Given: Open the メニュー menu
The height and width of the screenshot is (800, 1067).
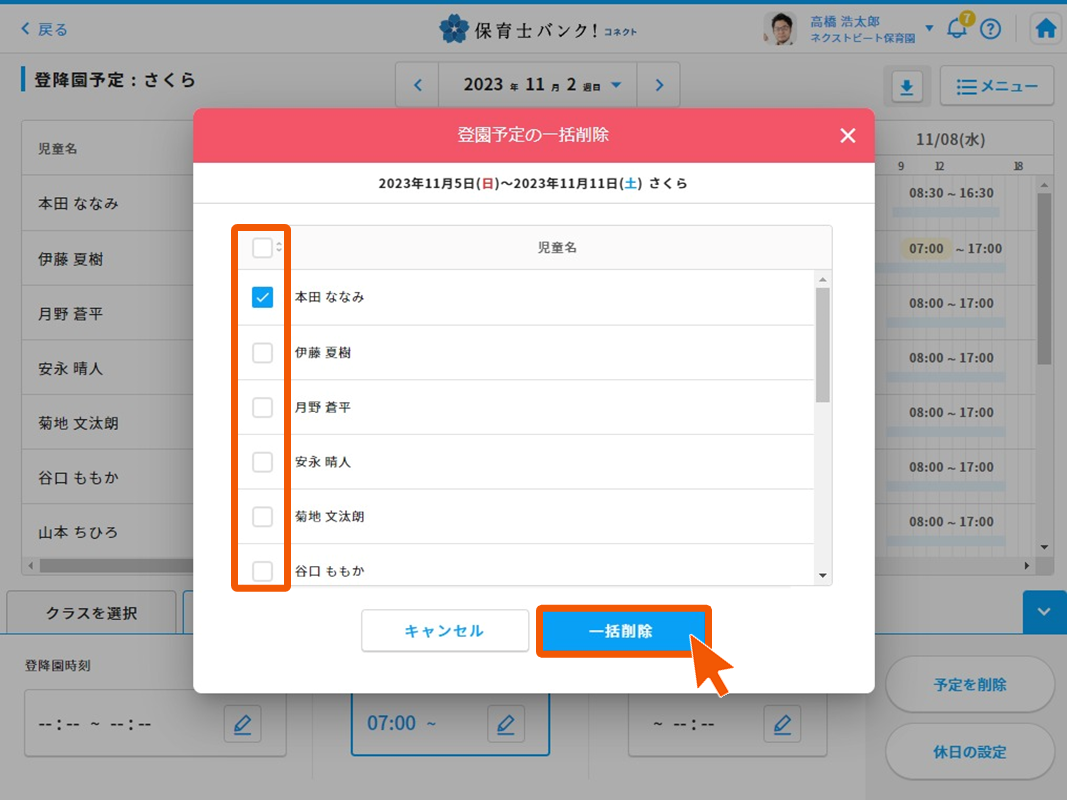Looking at the screenshot, I should pyautogui.click(x=996, y=87).
